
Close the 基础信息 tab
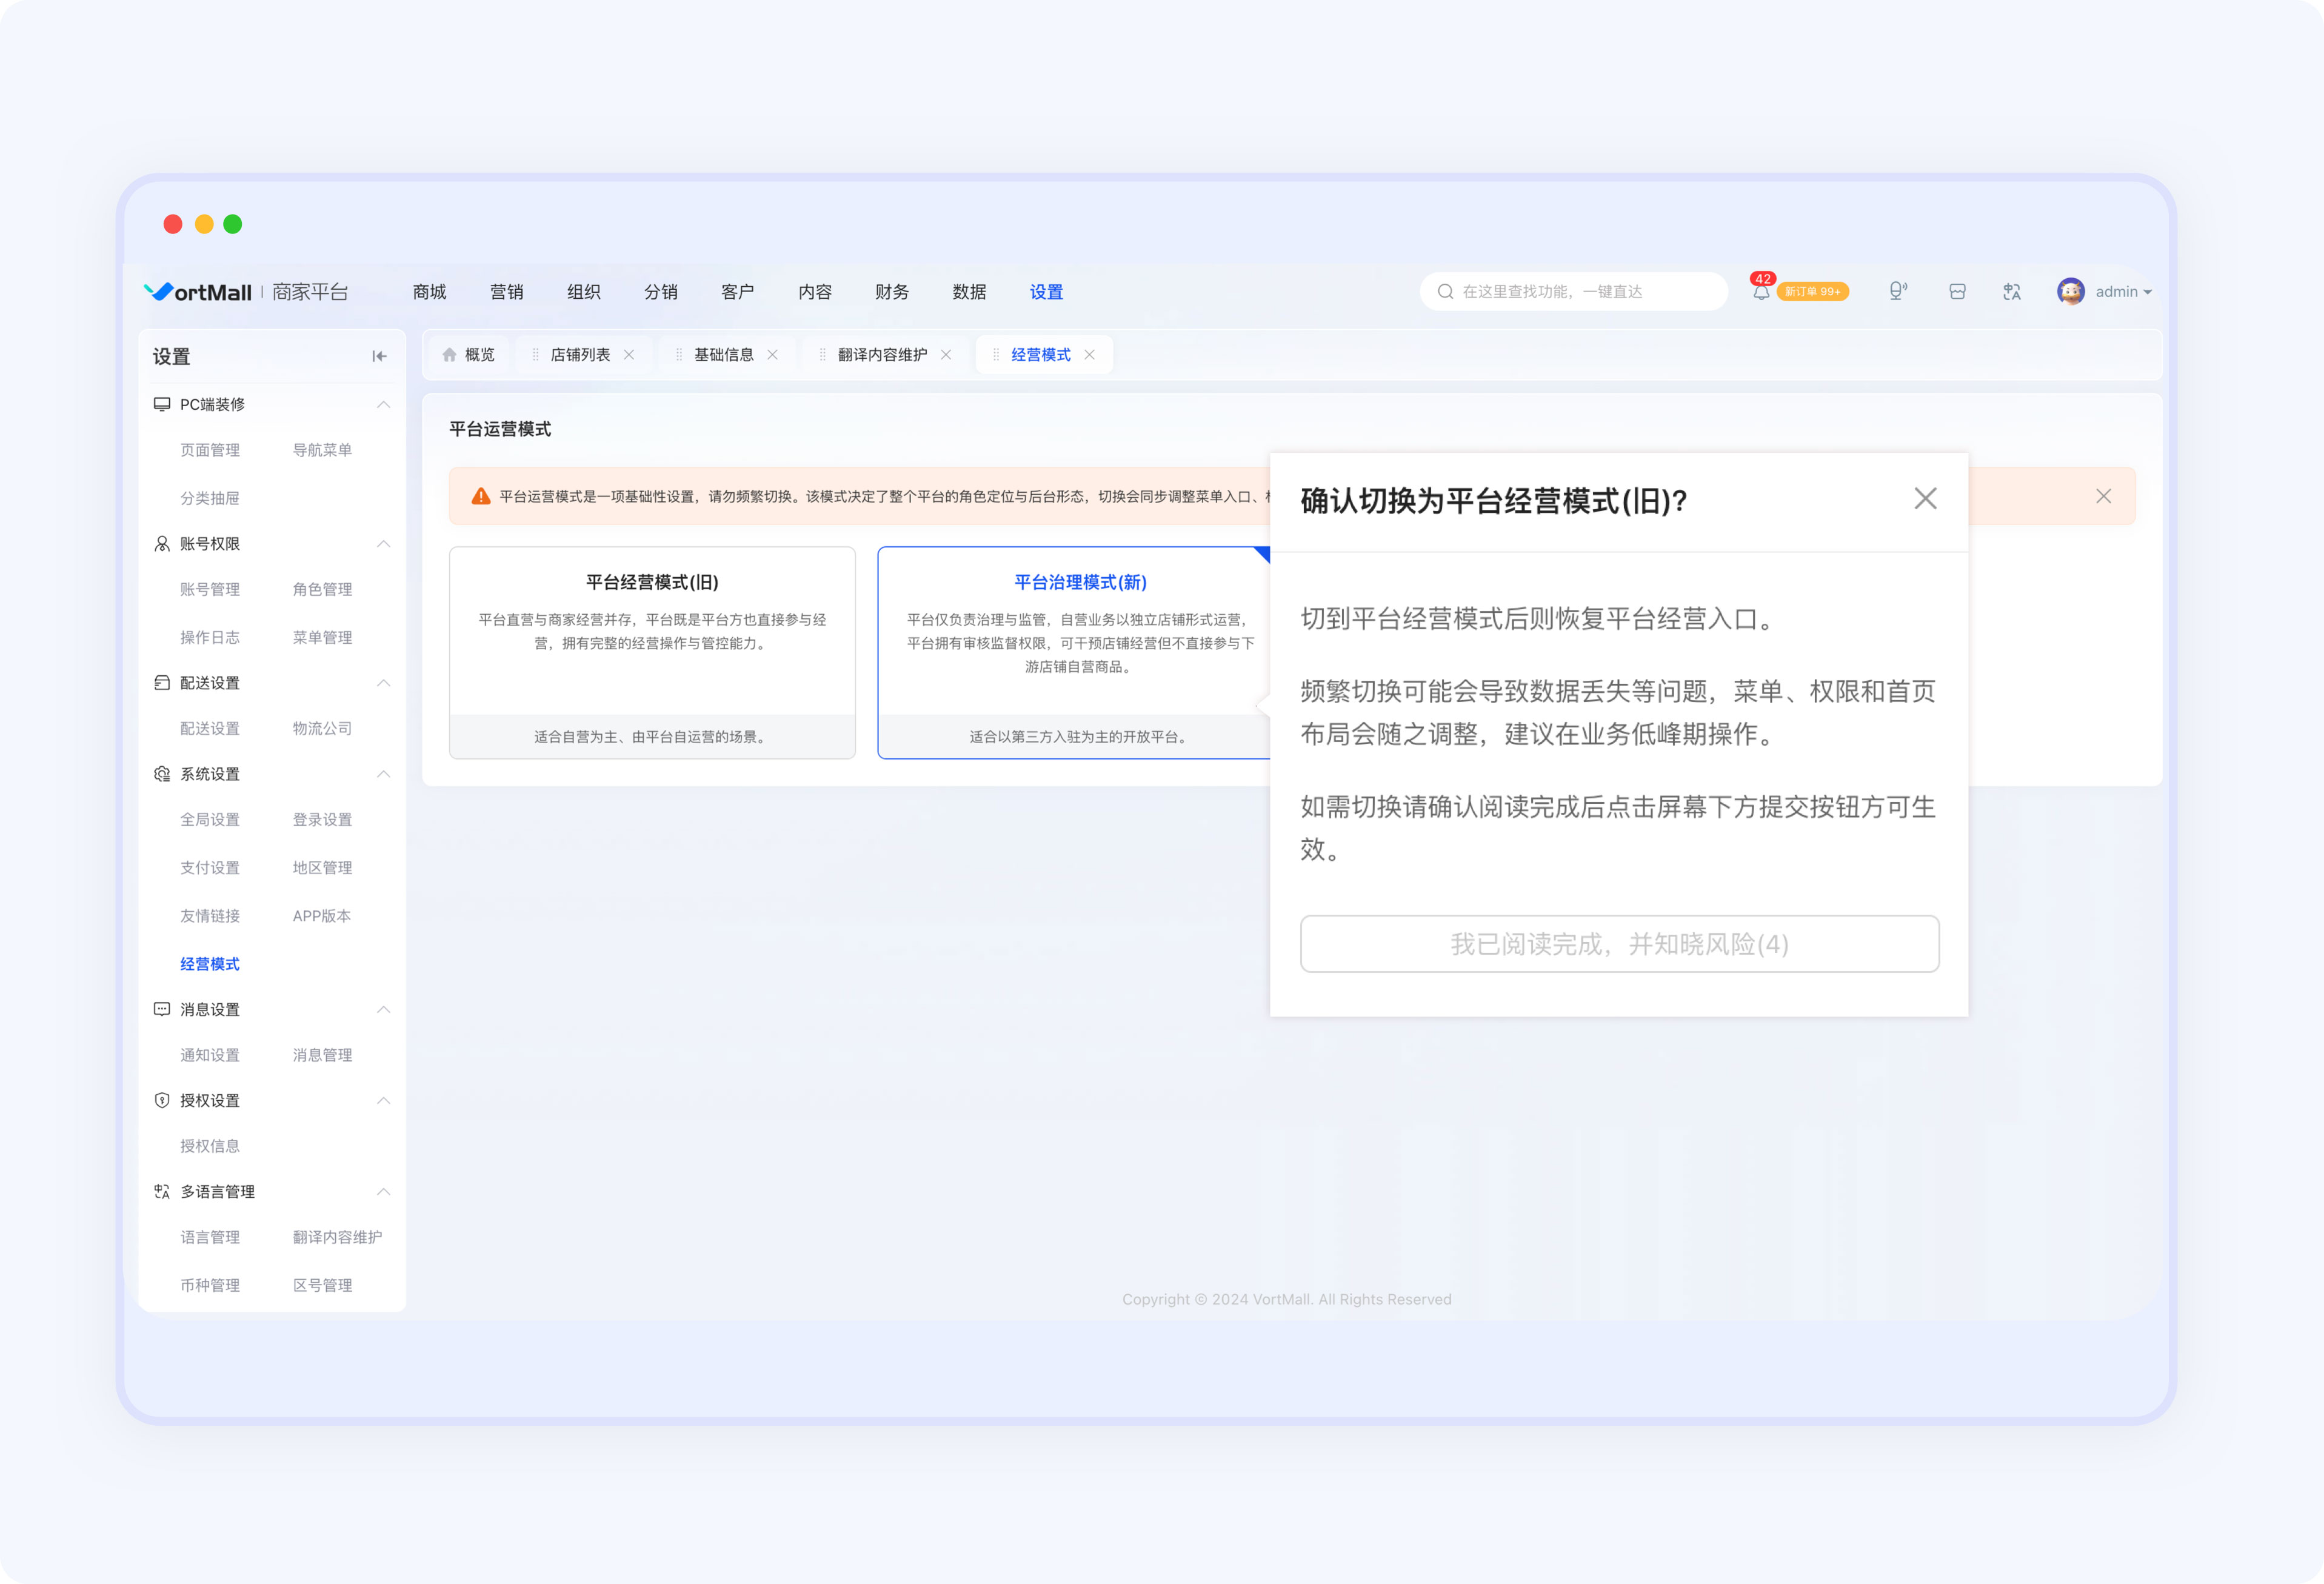pos(772,355)
